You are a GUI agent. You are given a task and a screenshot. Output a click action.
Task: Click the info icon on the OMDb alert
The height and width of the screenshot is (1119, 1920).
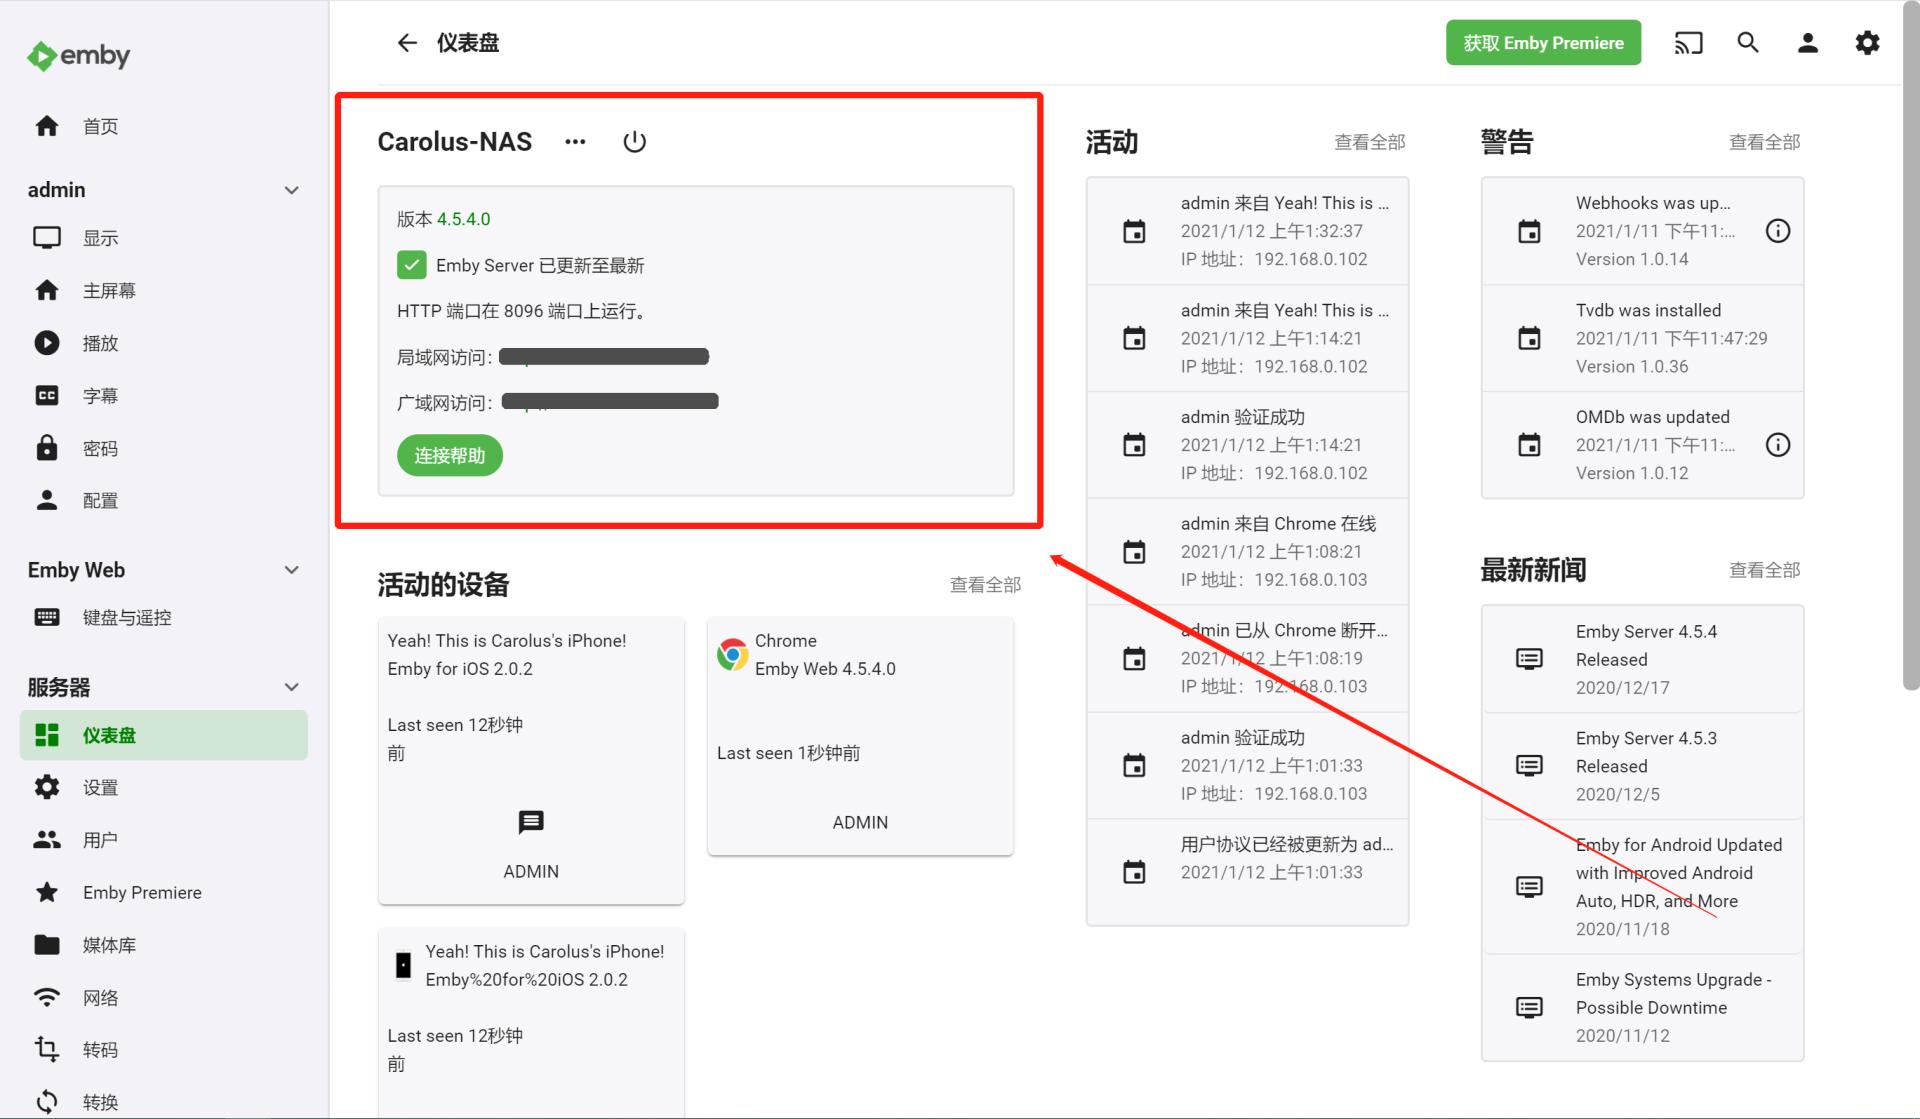point(1778,444)
